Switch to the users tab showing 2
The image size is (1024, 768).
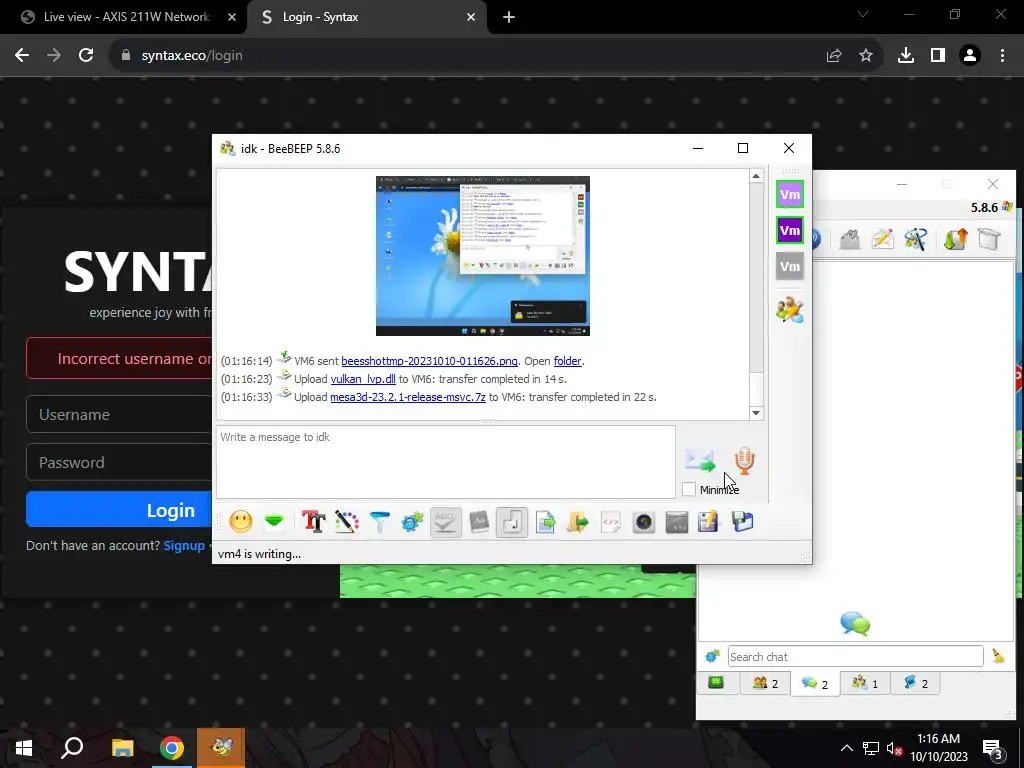[x=765, y=683]
